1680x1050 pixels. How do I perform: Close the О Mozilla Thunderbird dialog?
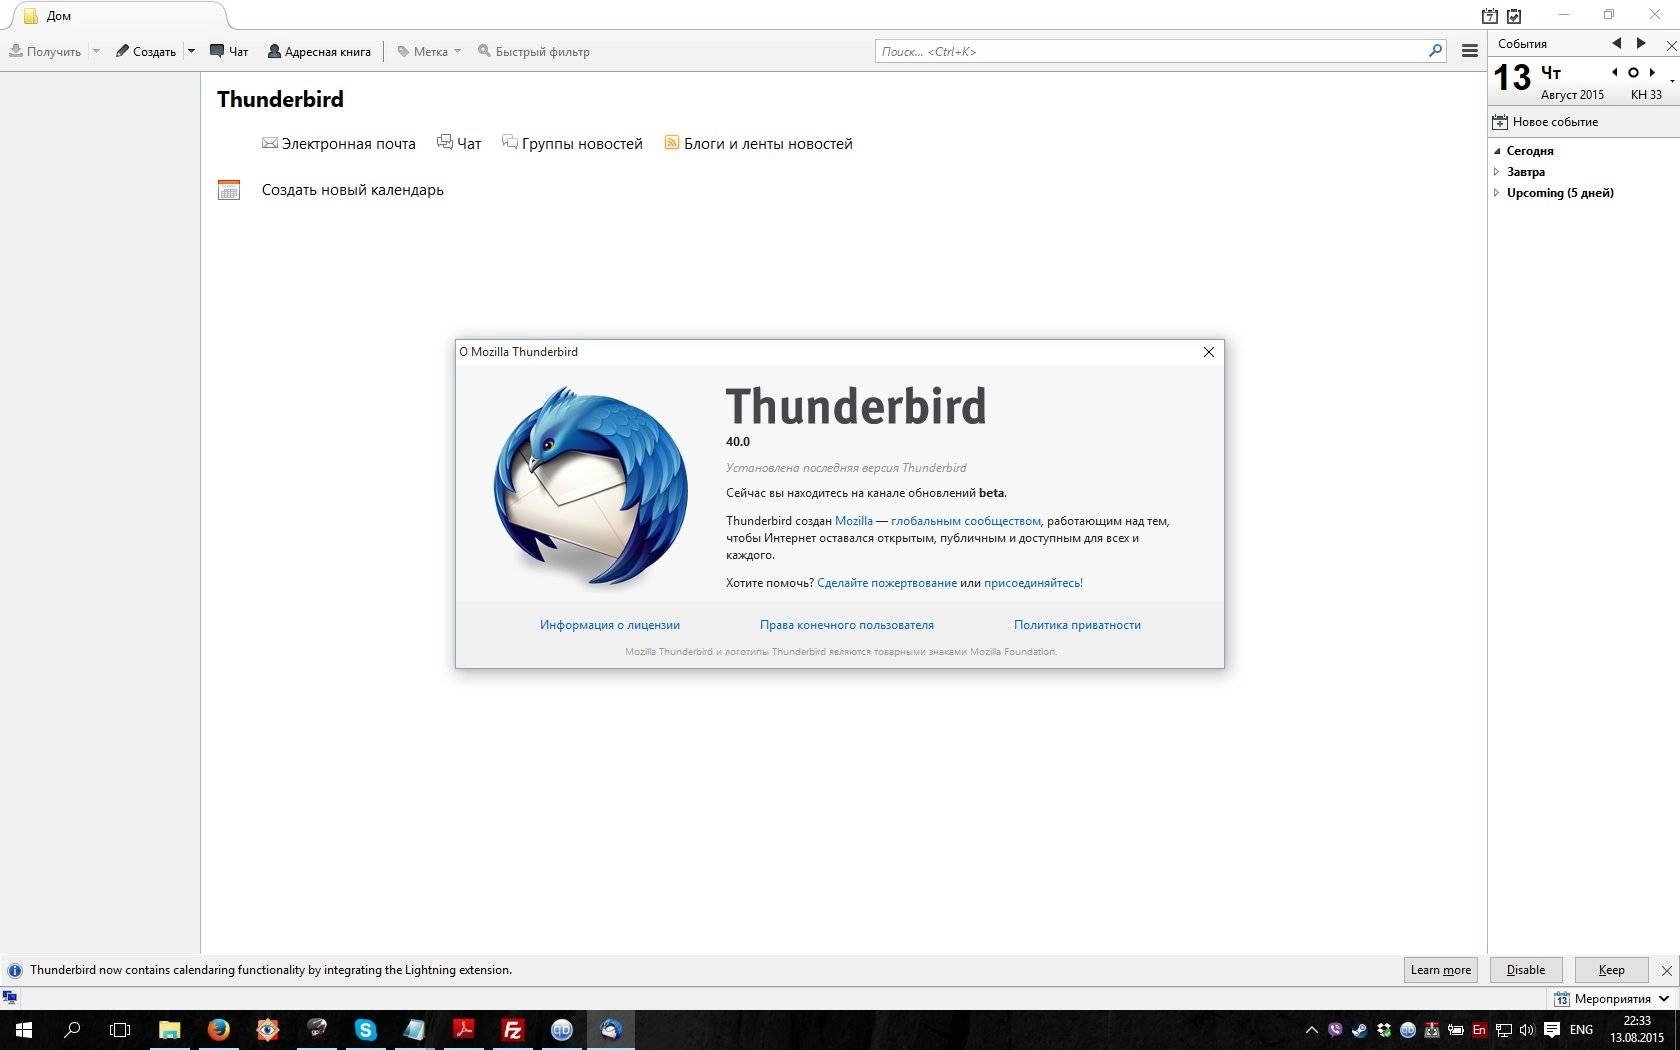click(1208, 352)
